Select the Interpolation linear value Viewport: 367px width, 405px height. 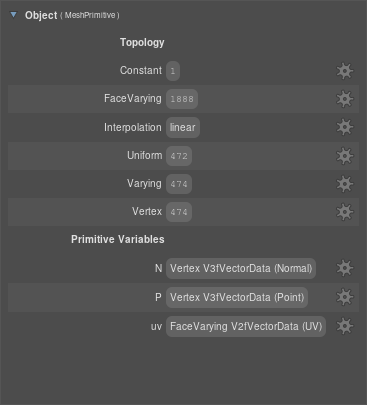[x=183, y=127]
